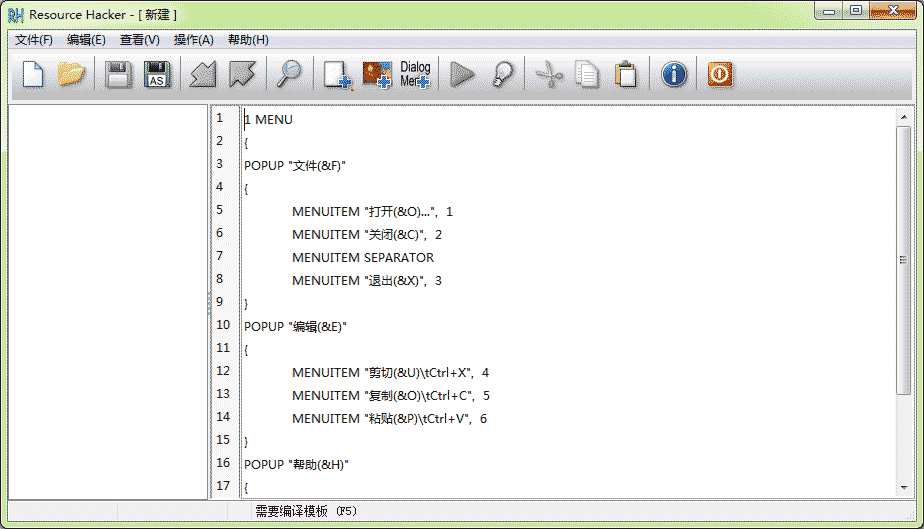Click the MENUITEM "关闭(&C)" line
This screenshot has width=924, height=529.
click(367, 235)
